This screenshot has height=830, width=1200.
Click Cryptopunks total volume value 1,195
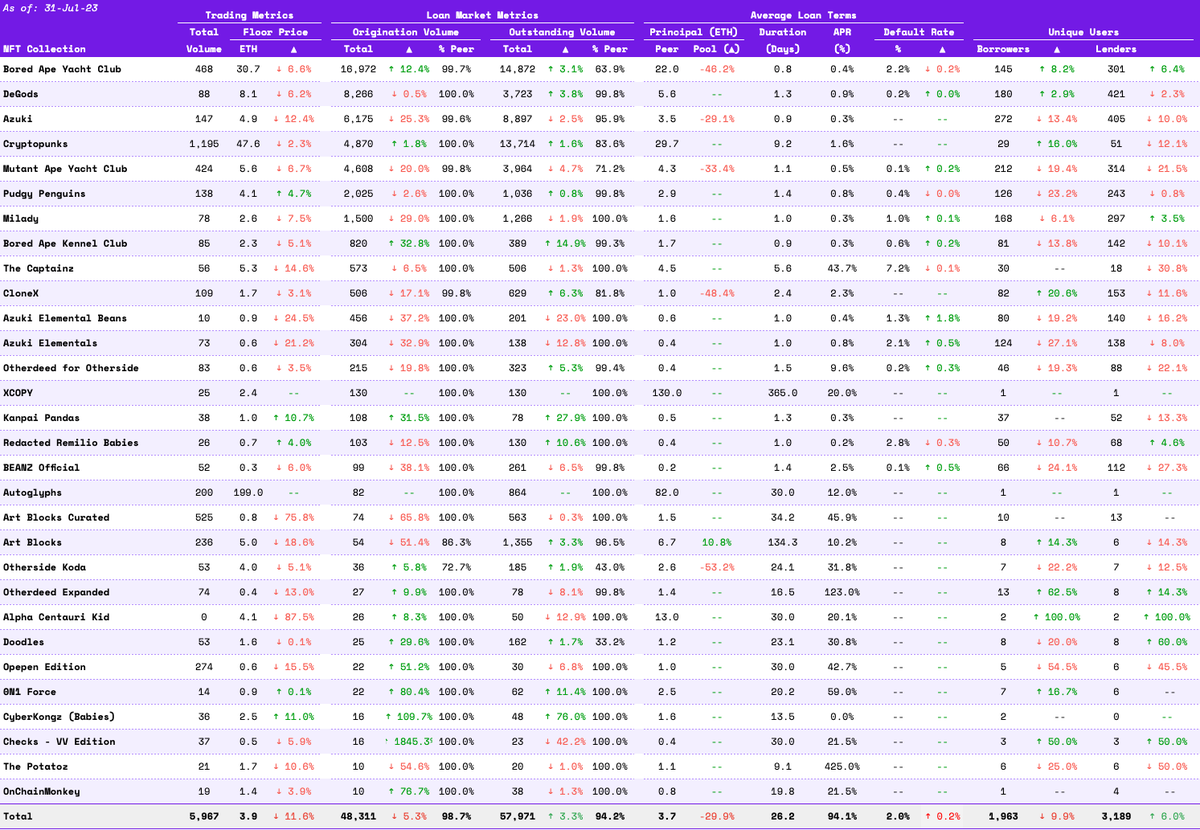(204, 144)
